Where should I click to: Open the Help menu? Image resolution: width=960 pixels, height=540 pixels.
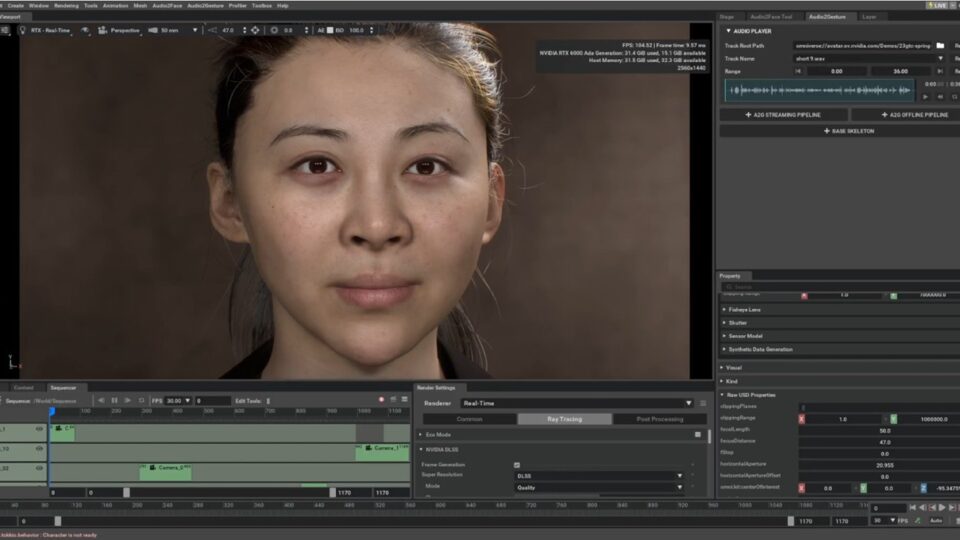(x=282, y=6)
